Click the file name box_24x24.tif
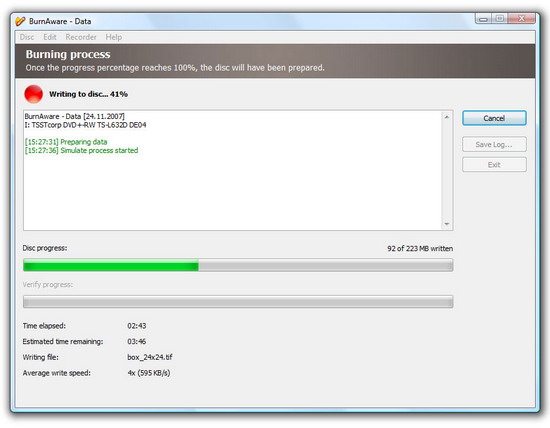Viewport: 550px width, 428px height. (x=150, y=357)
